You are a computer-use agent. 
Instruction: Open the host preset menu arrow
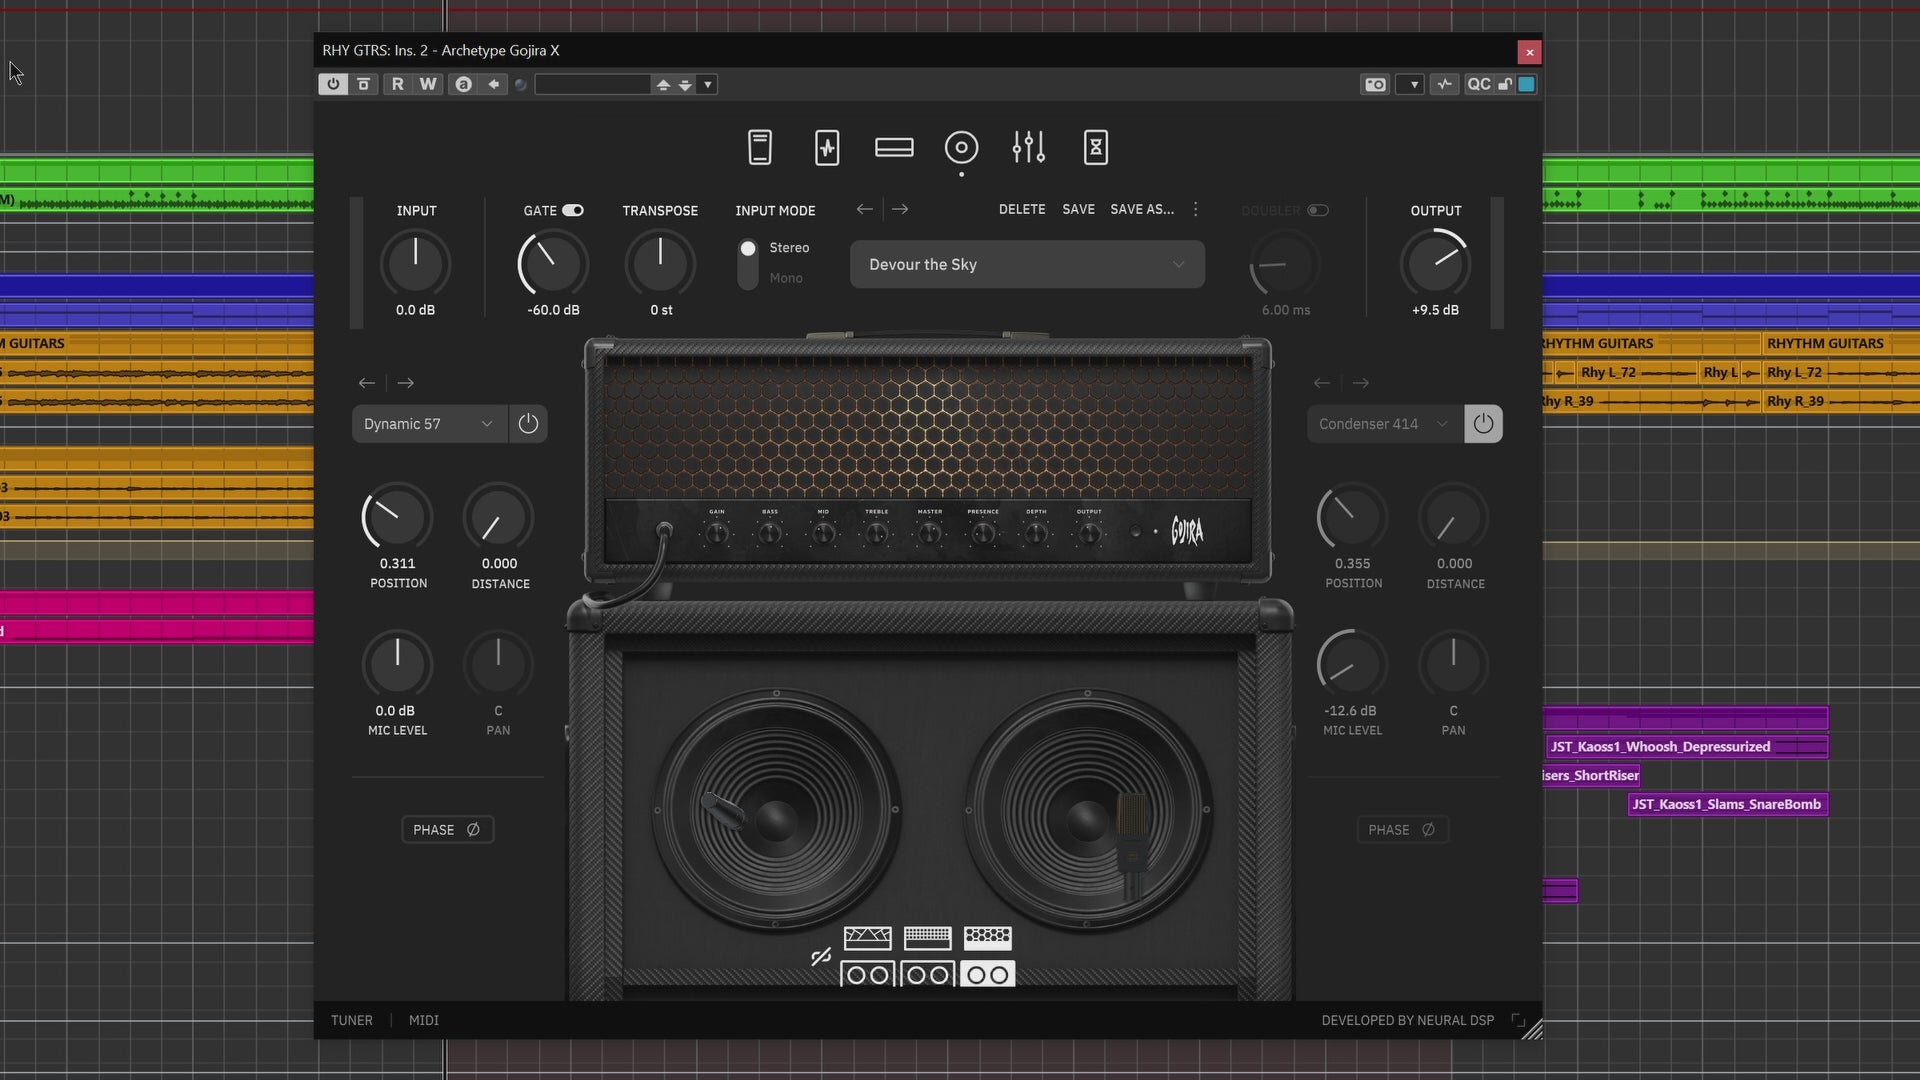708,85
